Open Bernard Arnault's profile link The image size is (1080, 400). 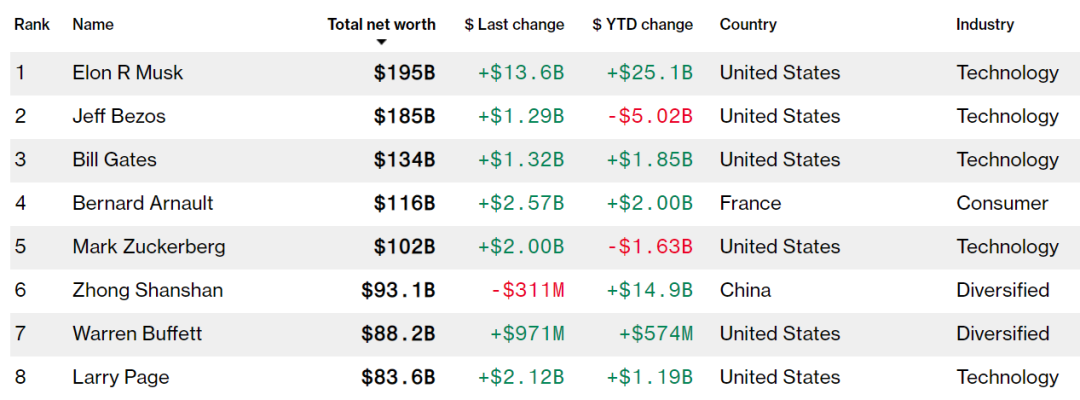pyautogui.click(x=143, y=203)
